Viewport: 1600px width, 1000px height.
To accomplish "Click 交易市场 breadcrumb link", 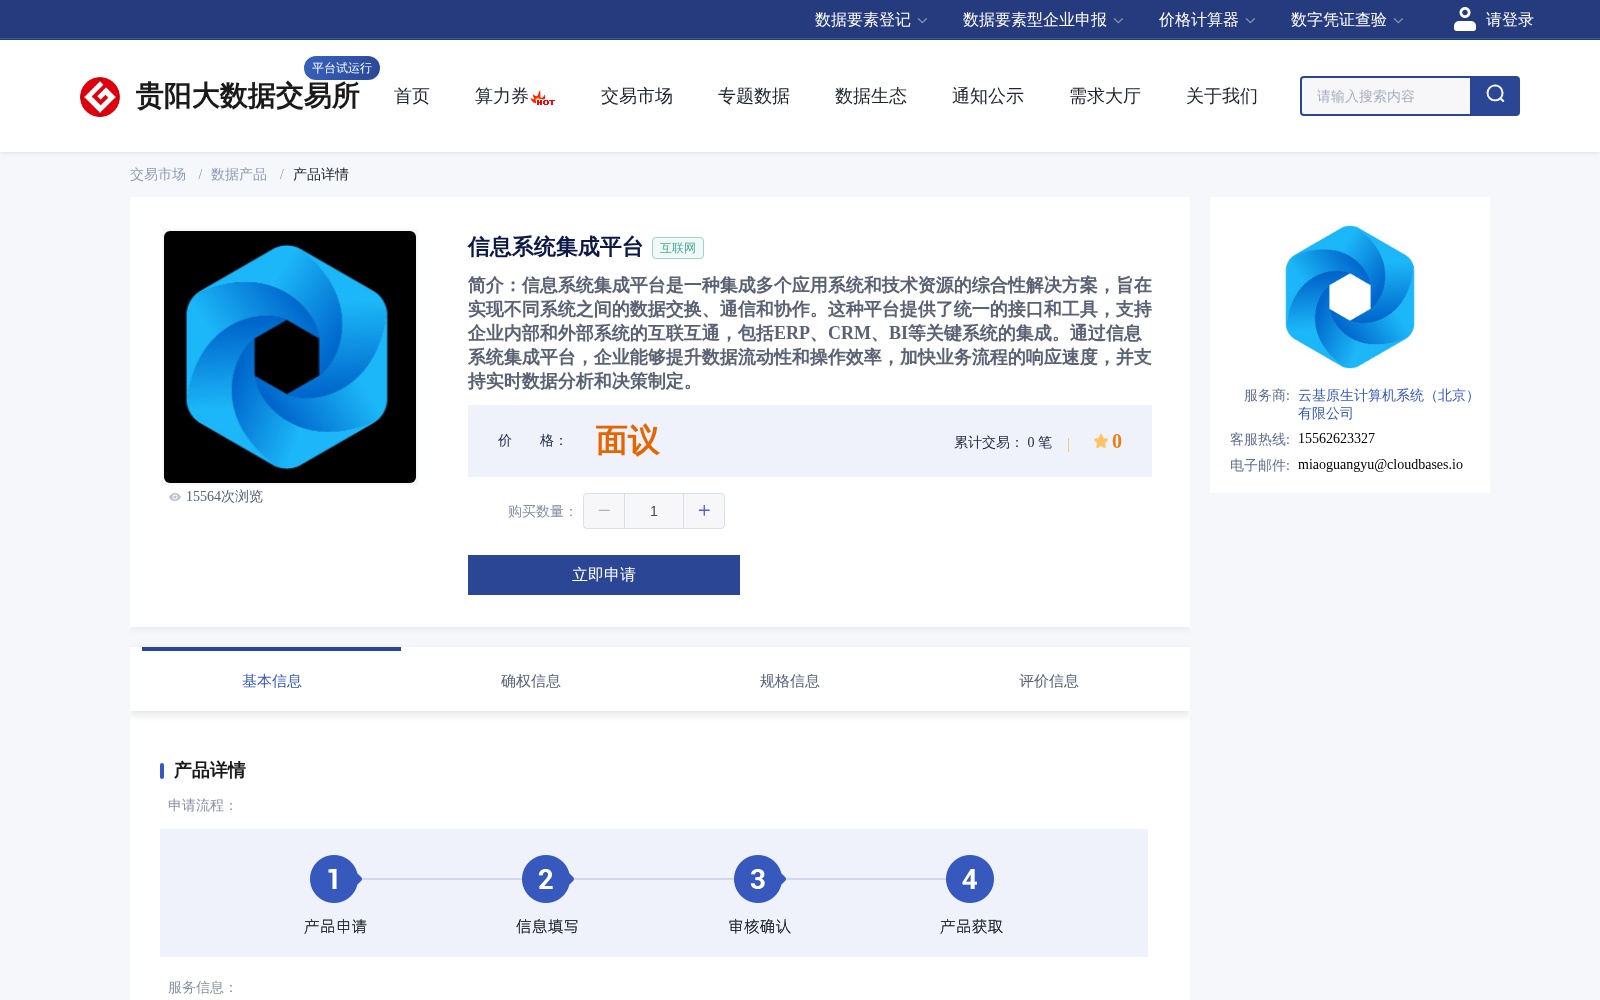I will pyautogui.click(x=158, y=174).
